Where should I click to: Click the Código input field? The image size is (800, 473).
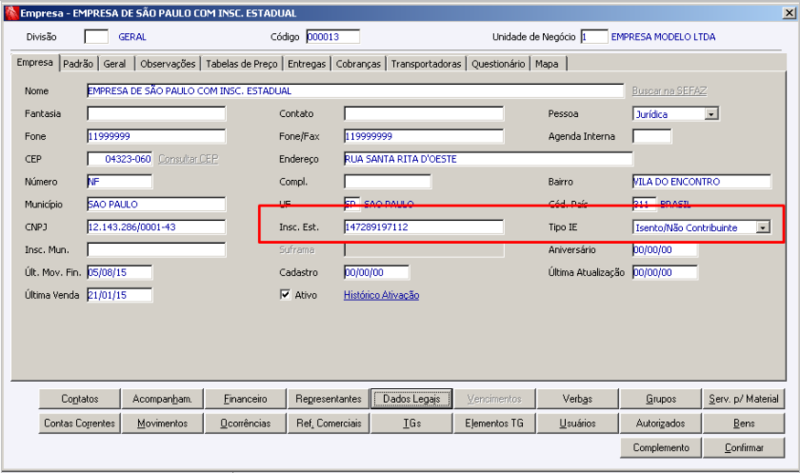(x=333, y=37)
